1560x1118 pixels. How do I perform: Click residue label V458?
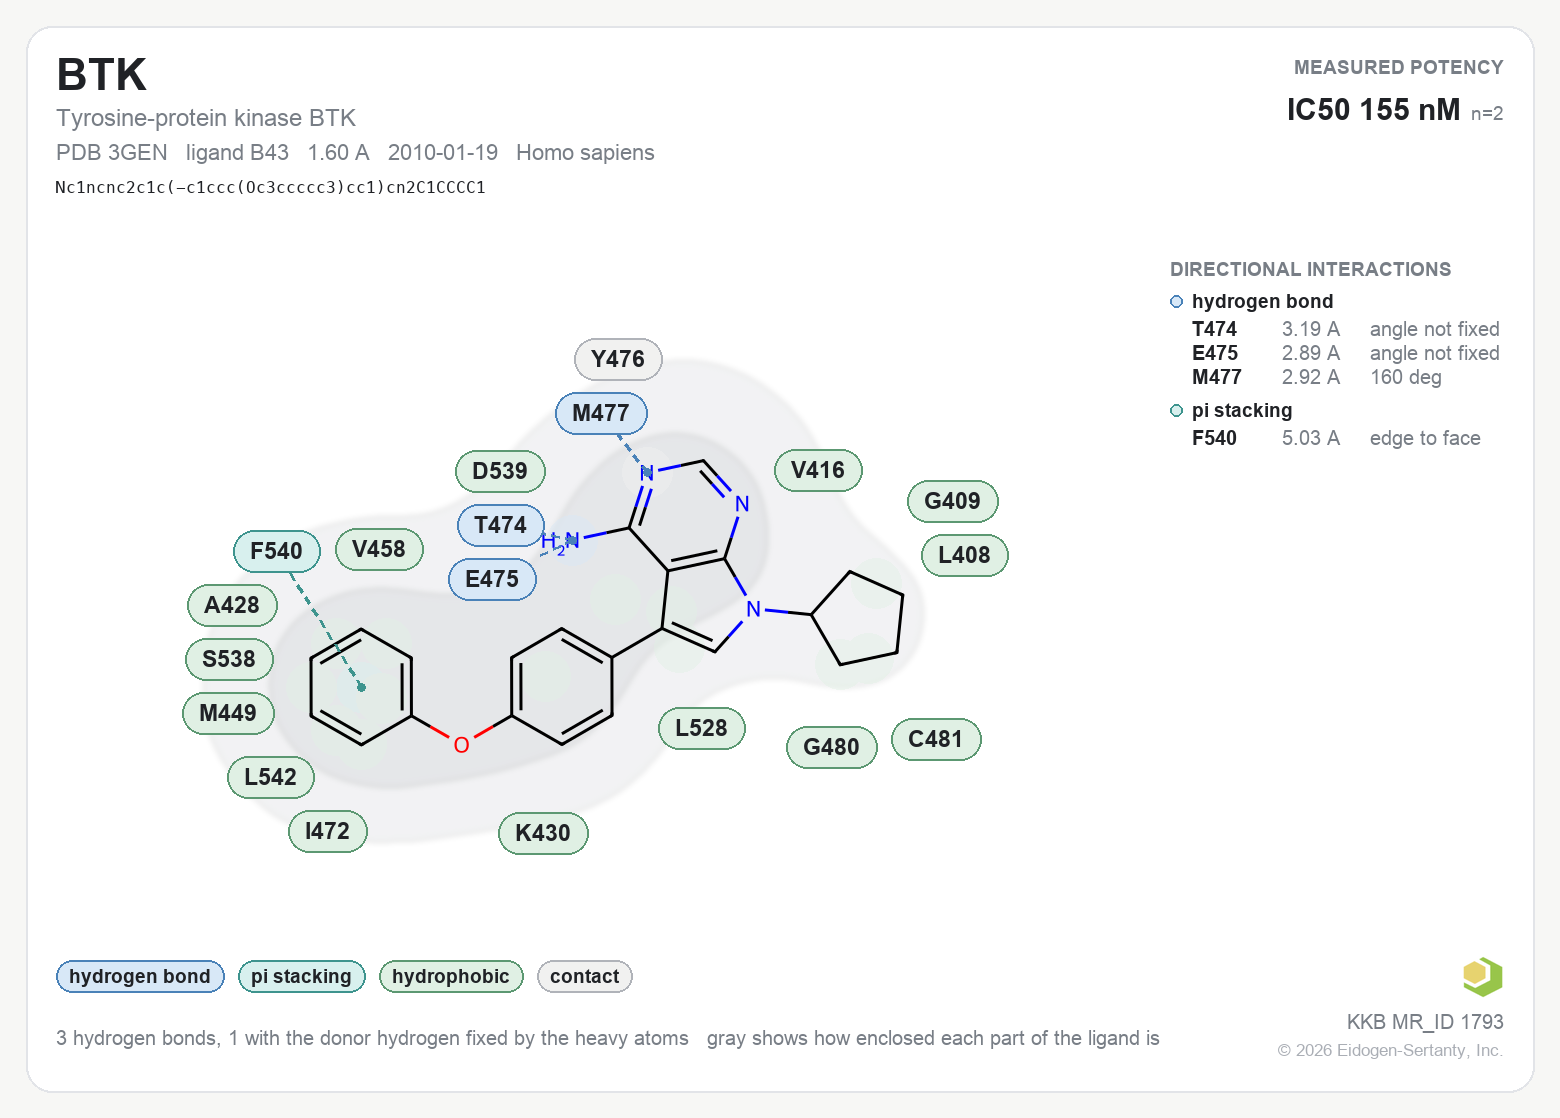[x=379, y=550]
